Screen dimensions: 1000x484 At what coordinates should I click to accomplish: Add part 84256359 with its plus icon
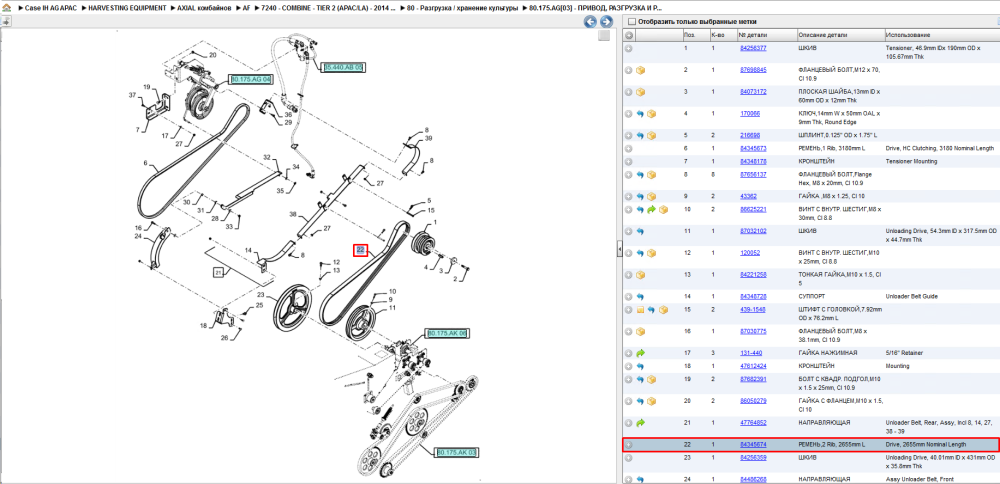629,457
